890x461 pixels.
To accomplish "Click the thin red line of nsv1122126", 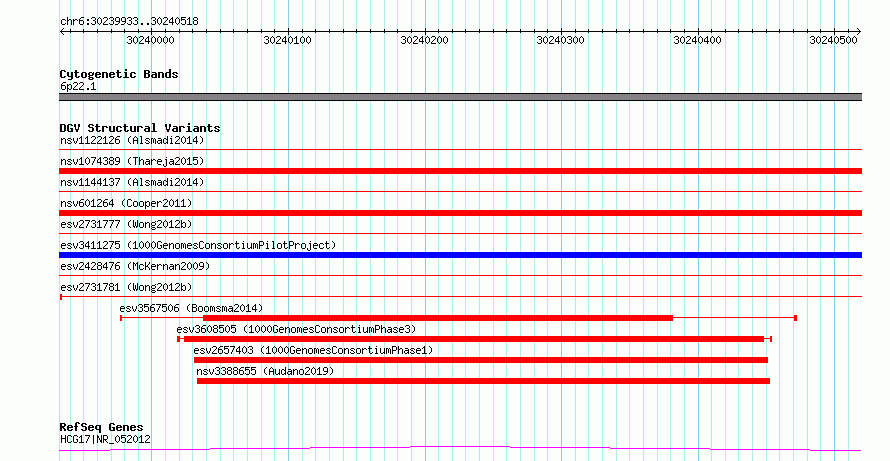I will 460,150.
